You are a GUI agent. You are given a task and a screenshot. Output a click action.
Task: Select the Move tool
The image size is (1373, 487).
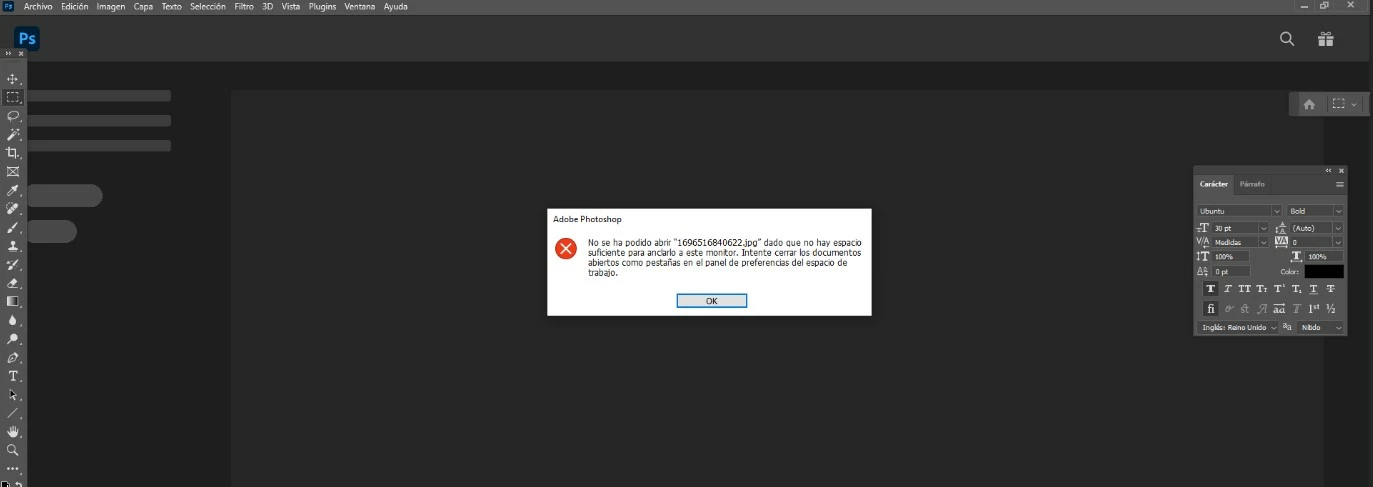pos(13,79)
